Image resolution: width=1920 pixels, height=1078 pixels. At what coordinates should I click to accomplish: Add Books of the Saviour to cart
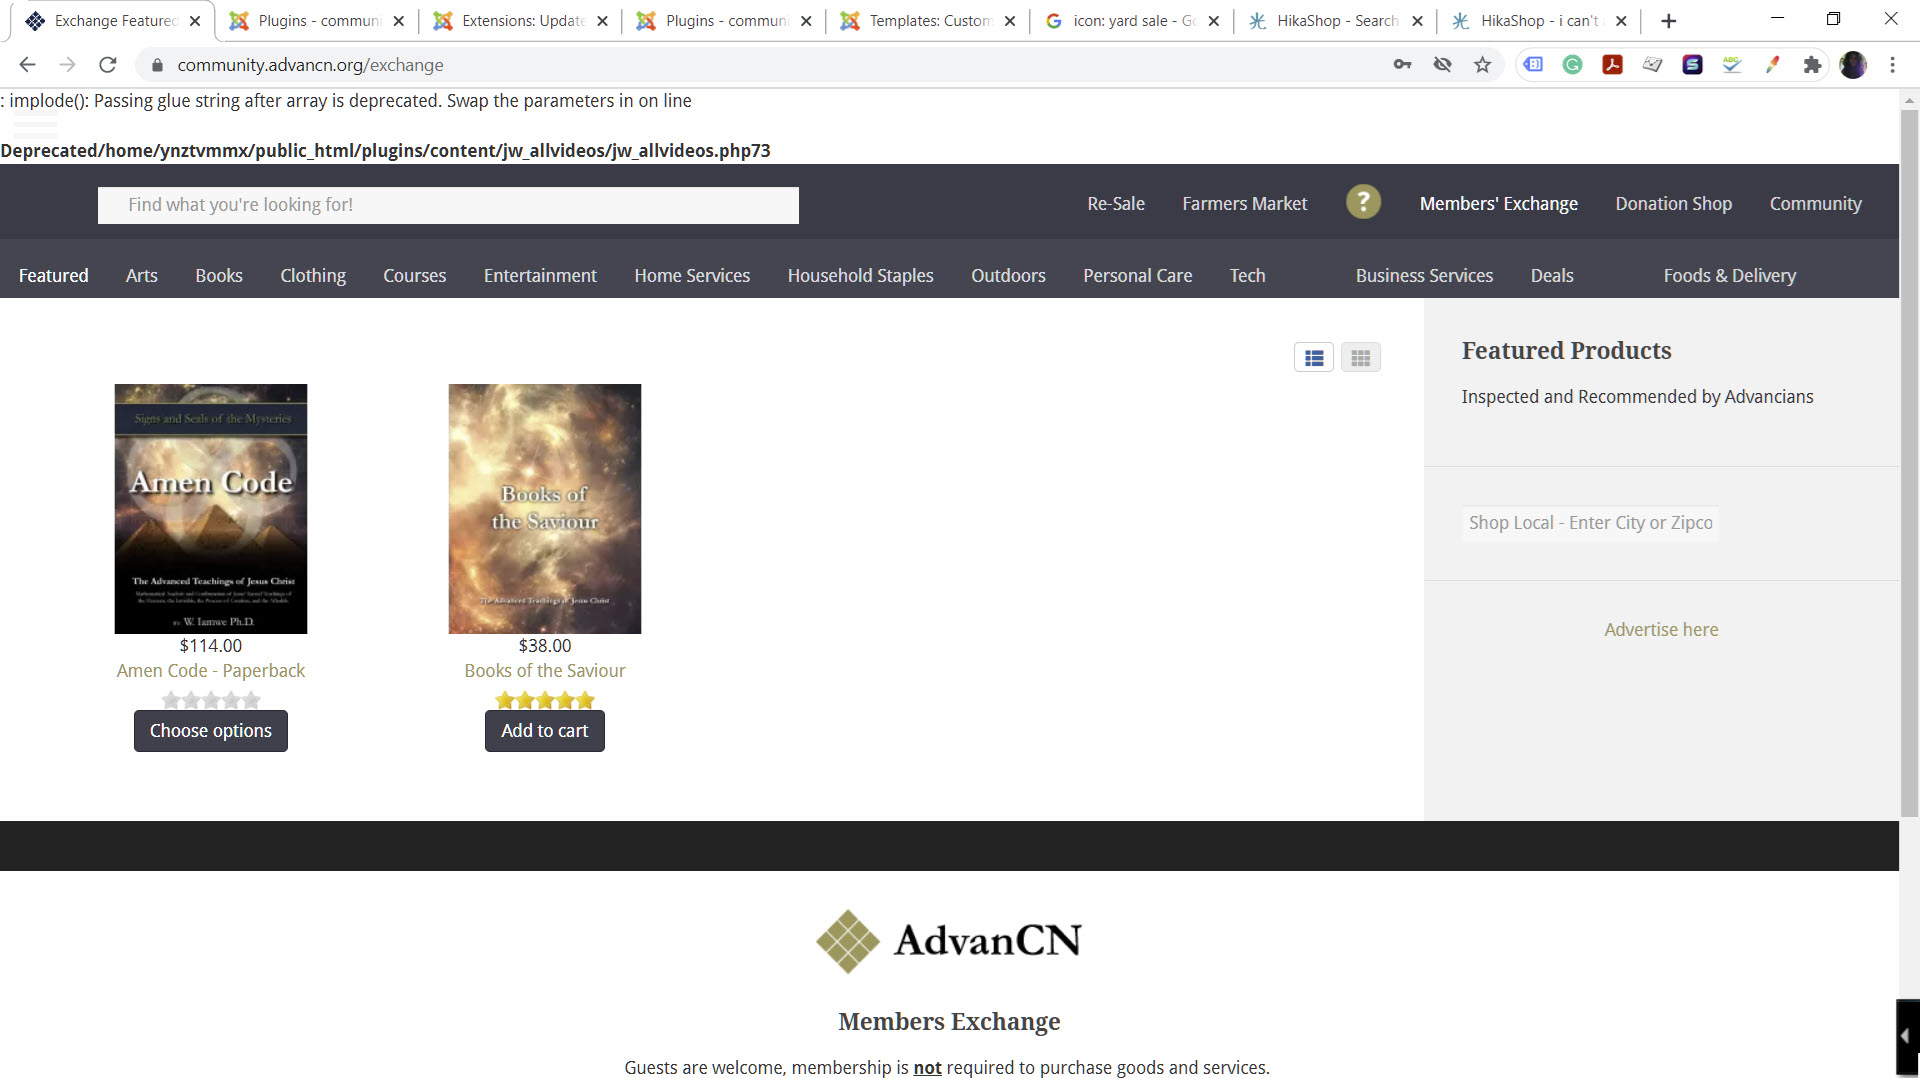pos(545,731)
